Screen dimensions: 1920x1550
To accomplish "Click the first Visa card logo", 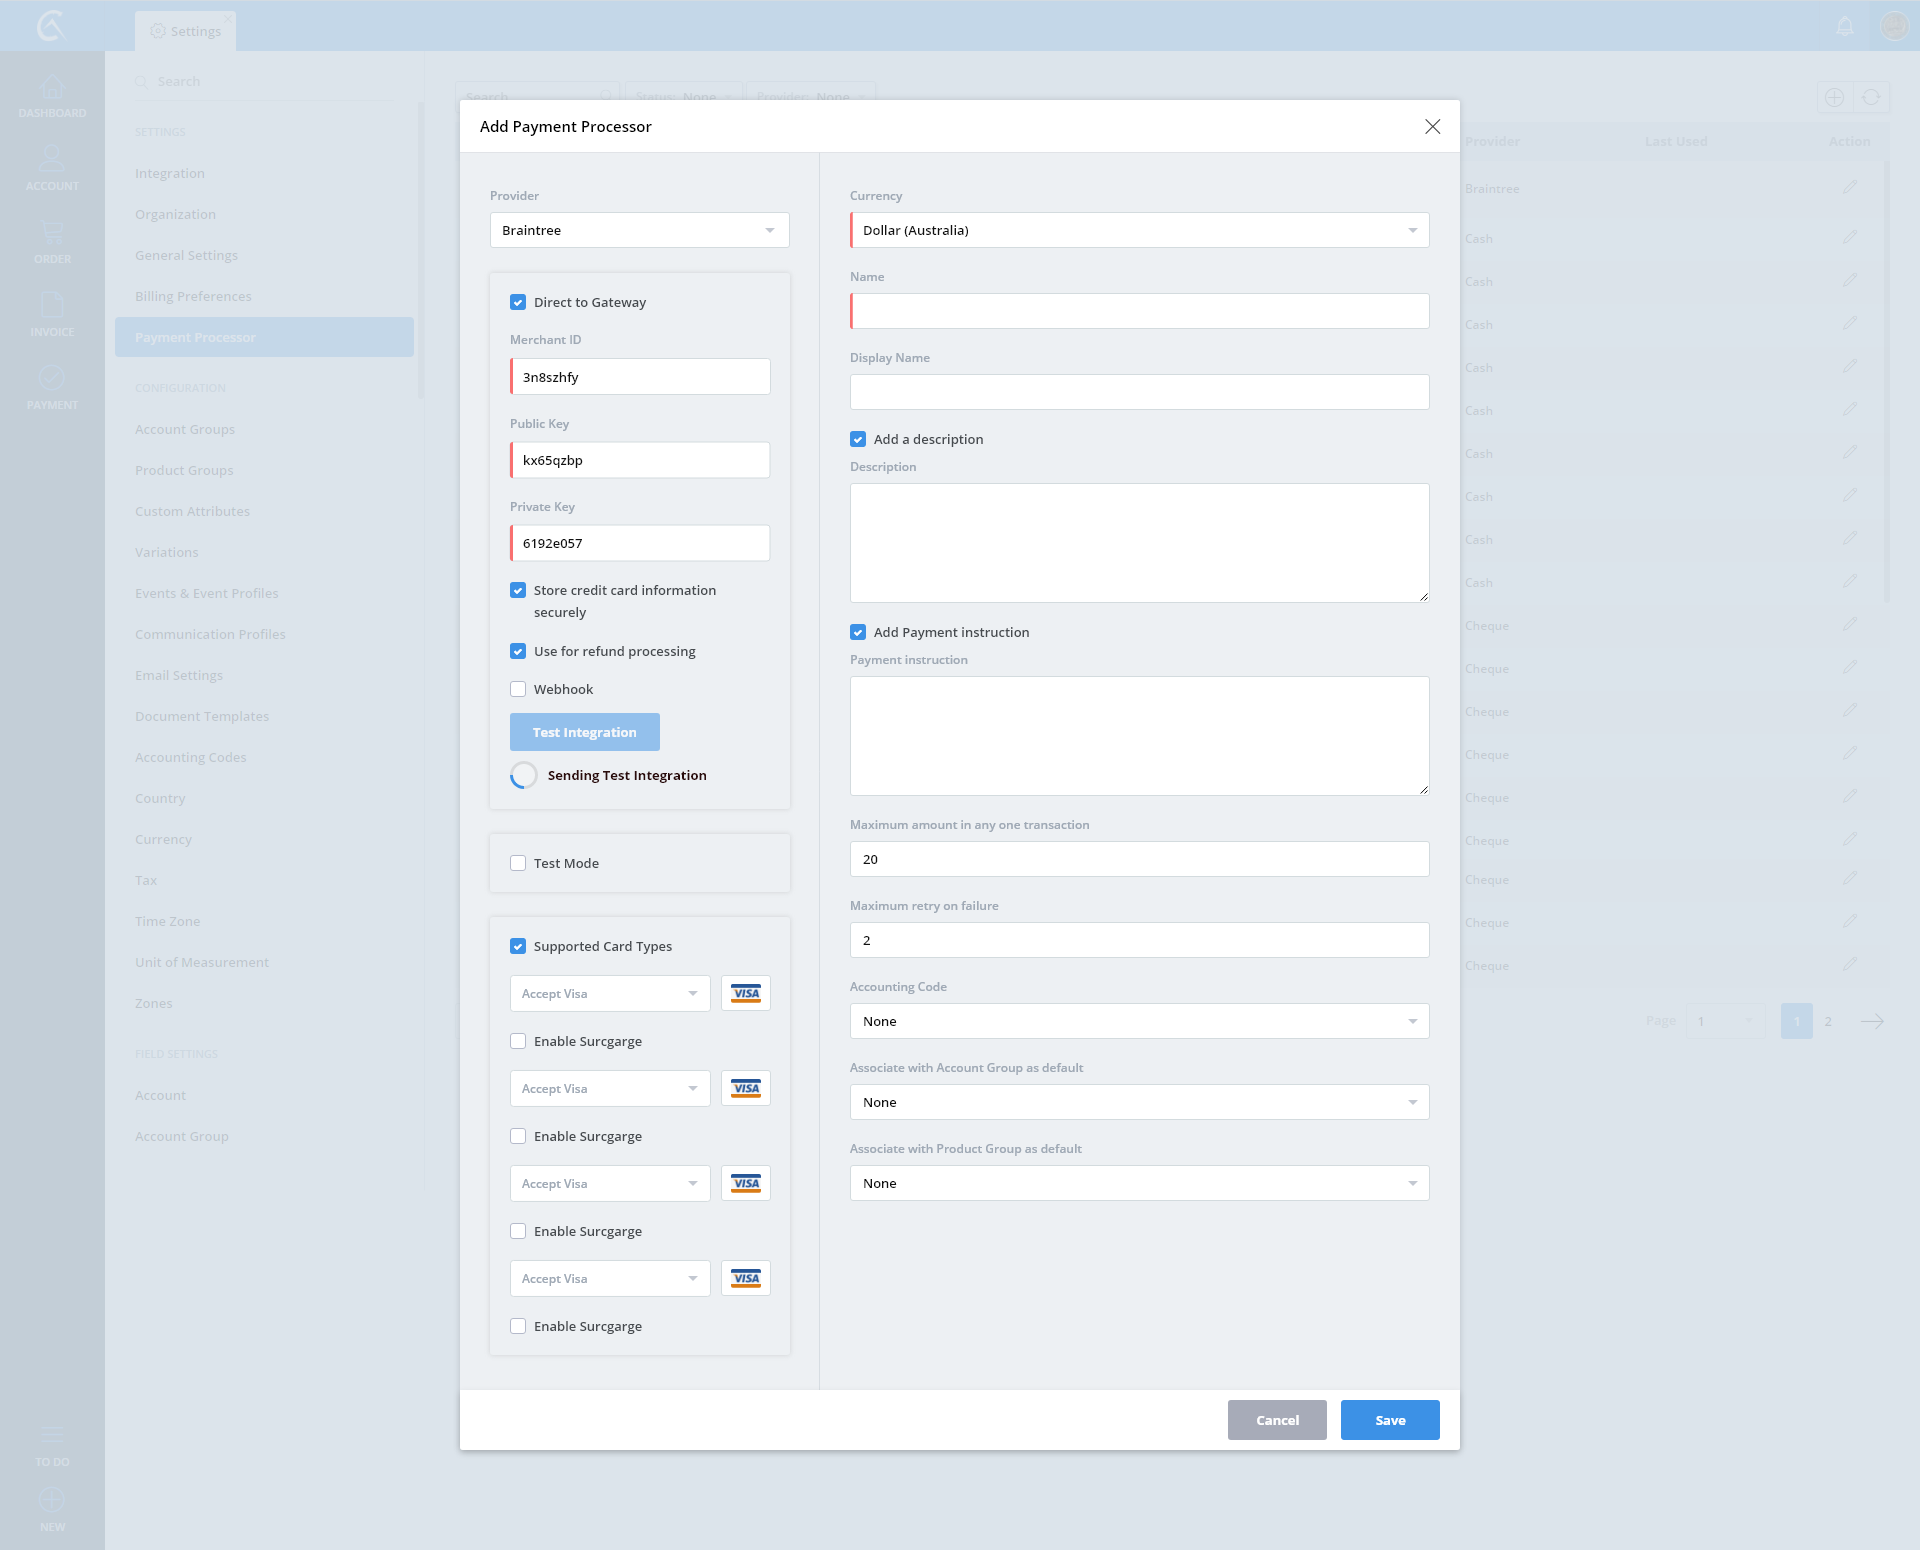I will (x=746, y=993).
